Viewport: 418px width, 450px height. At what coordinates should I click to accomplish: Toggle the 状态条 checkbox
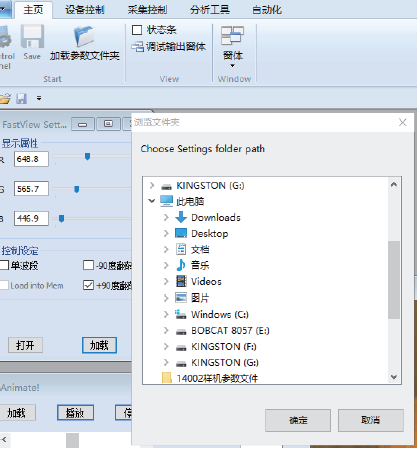click(x=137, y=30)
